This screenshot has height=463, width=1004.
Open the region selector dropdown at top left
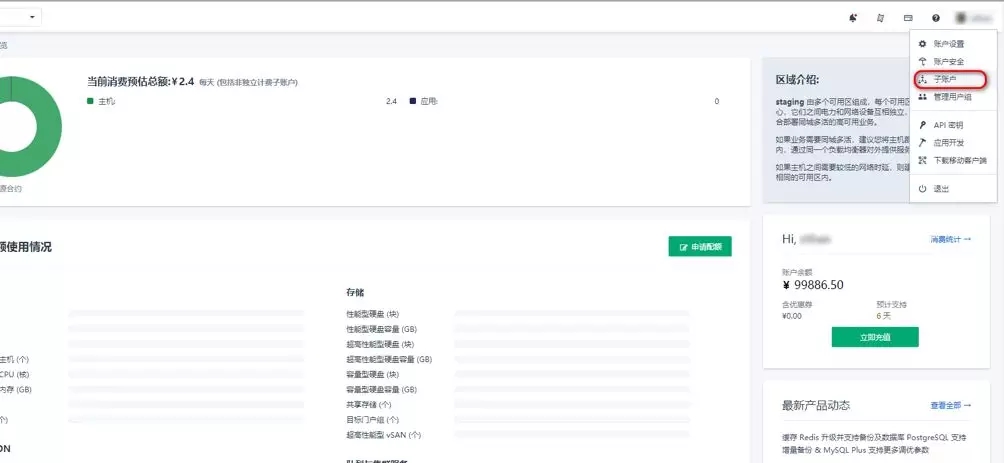coord(20,17)
